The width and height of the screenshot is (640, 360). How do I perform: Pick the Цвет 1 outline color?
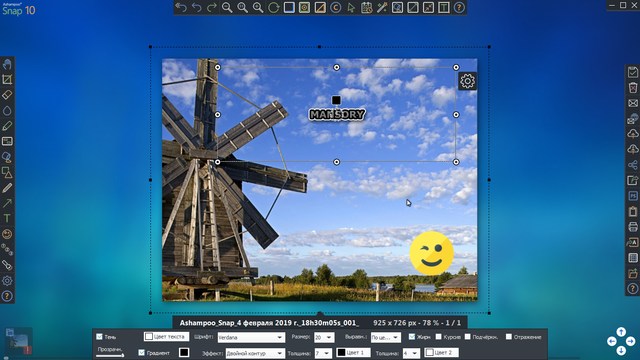click(353, 352)
